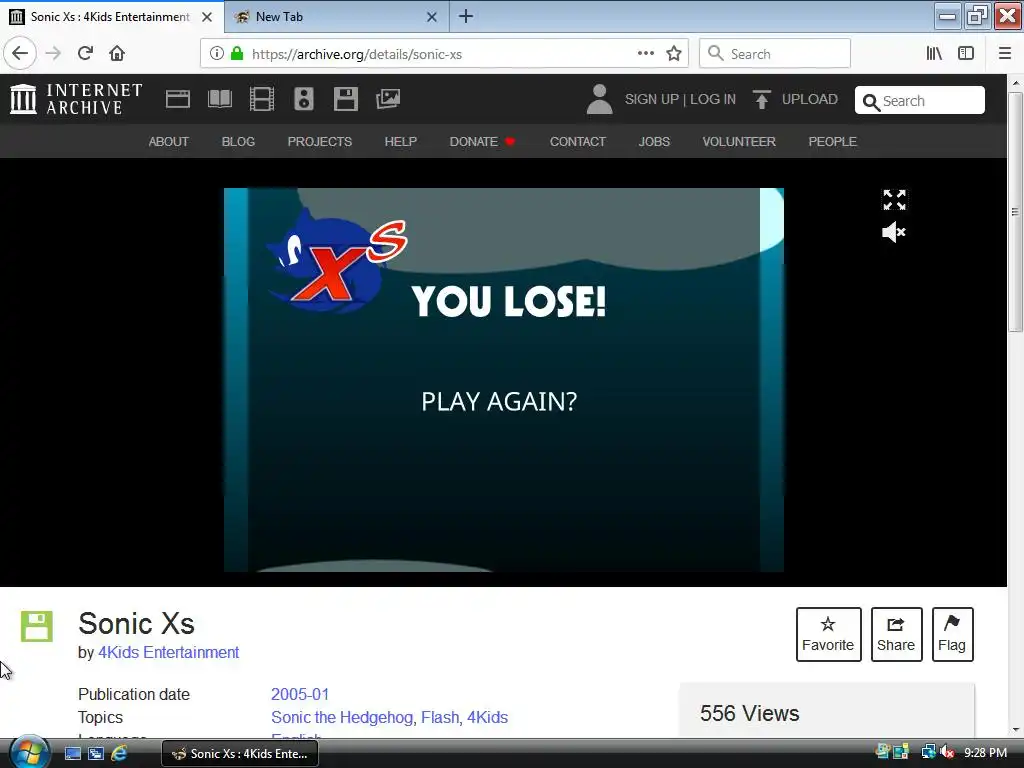The image size is (1024, 768).
Task: Open the Audio speaker icon
Action: click(304, 99)
